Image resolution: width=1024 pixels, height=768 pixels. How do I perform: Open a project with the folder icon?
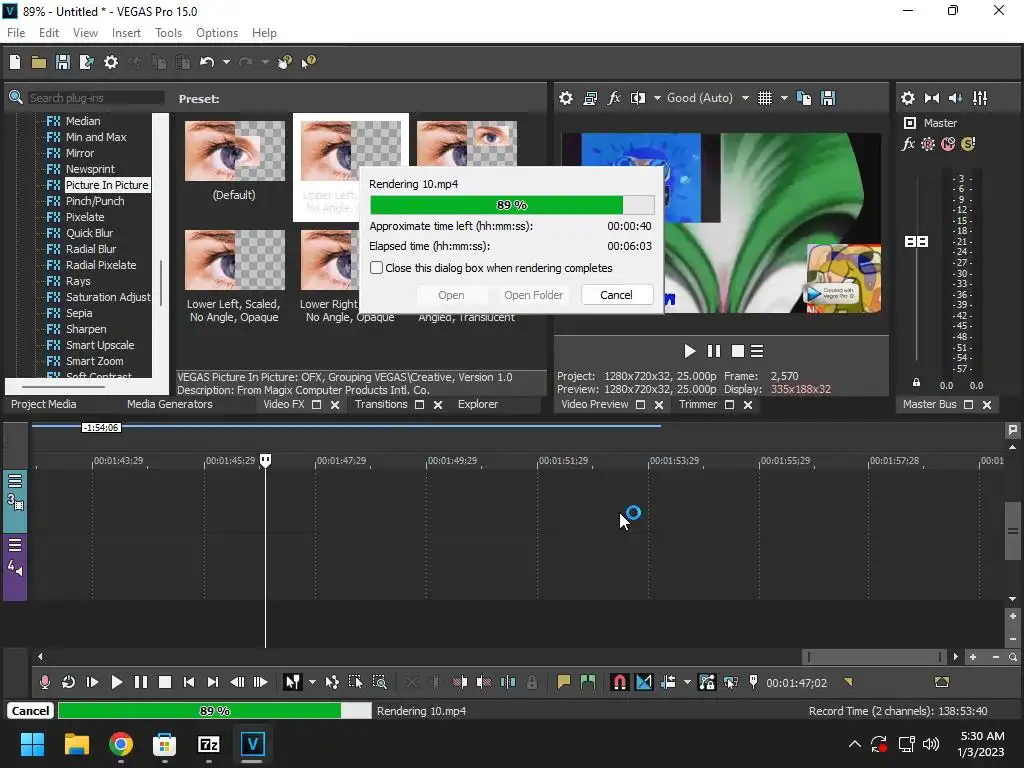click(39, 62)
